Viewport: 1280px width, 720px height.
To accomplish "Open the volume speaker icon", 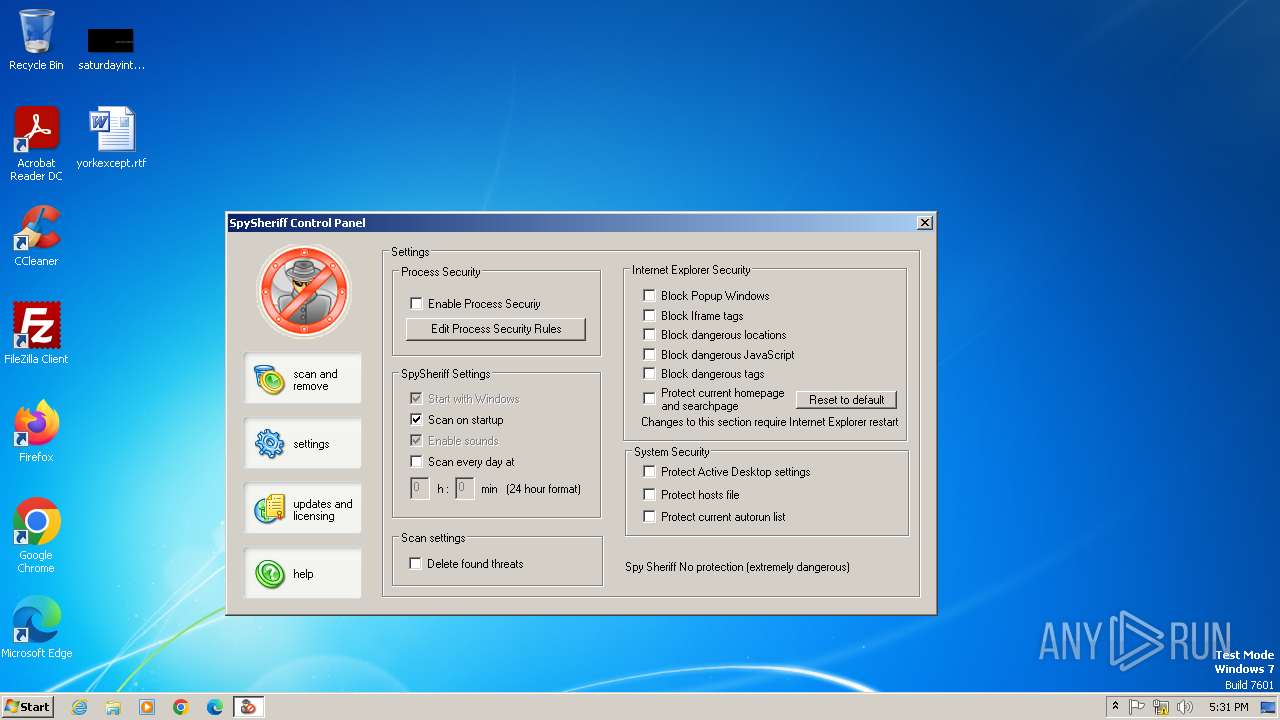I will [x=1185, y=707].
